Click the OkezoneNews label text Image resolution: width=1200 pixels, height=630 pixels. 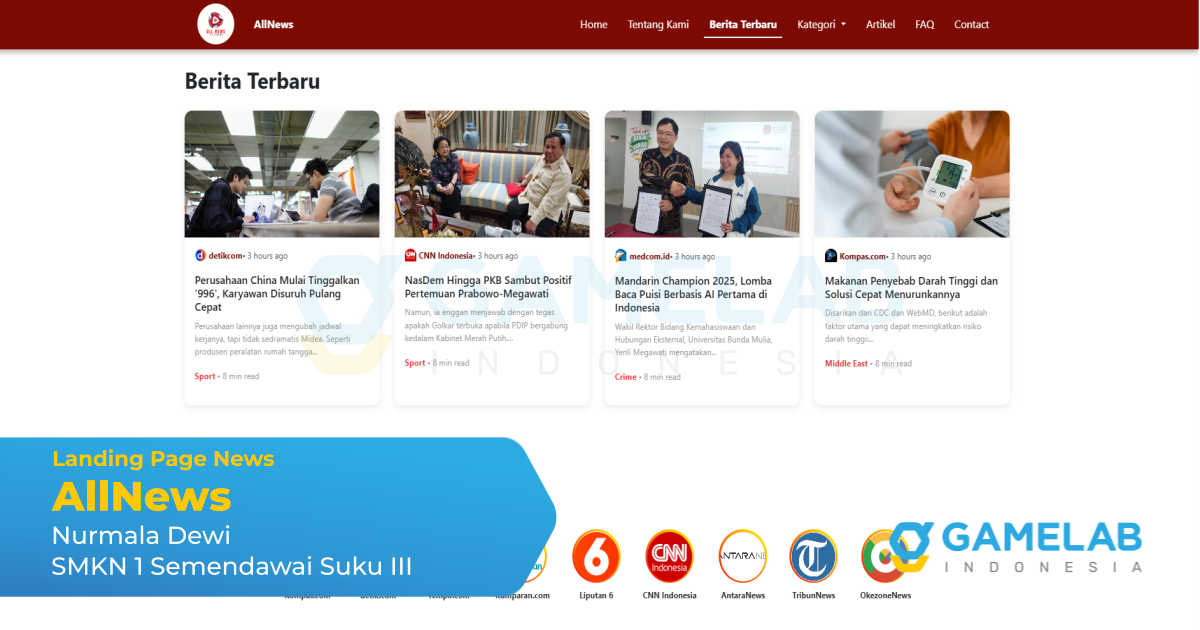point(885,596)
